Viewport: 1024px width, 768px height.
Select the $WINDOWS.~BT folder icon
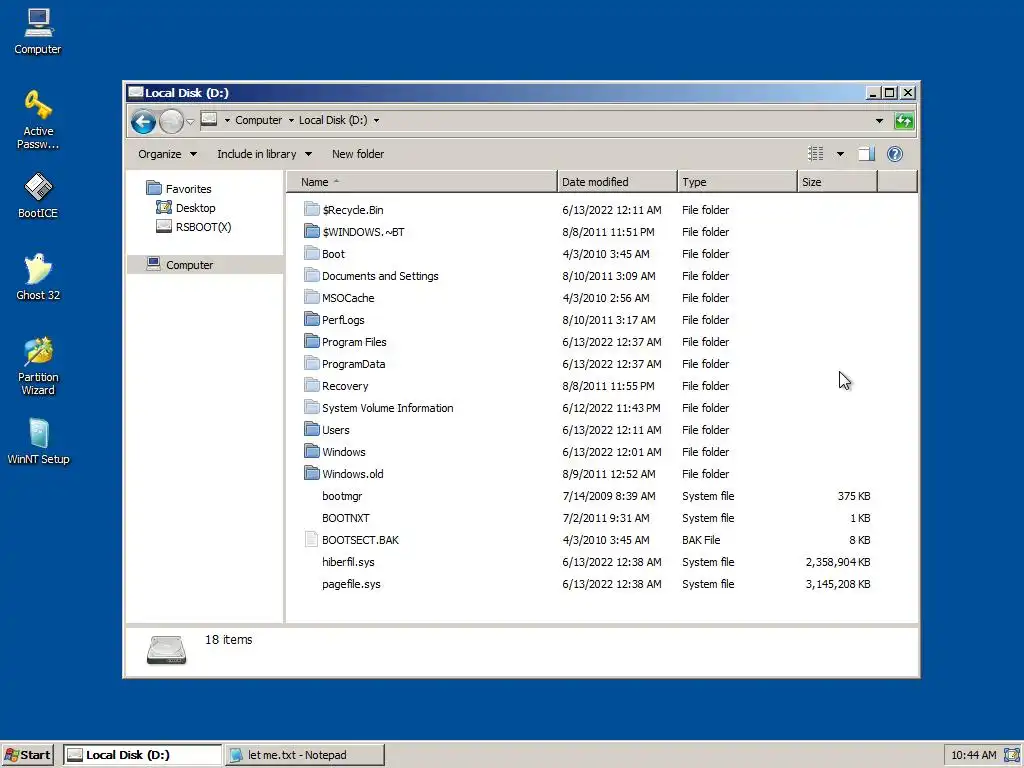[312, 232]
